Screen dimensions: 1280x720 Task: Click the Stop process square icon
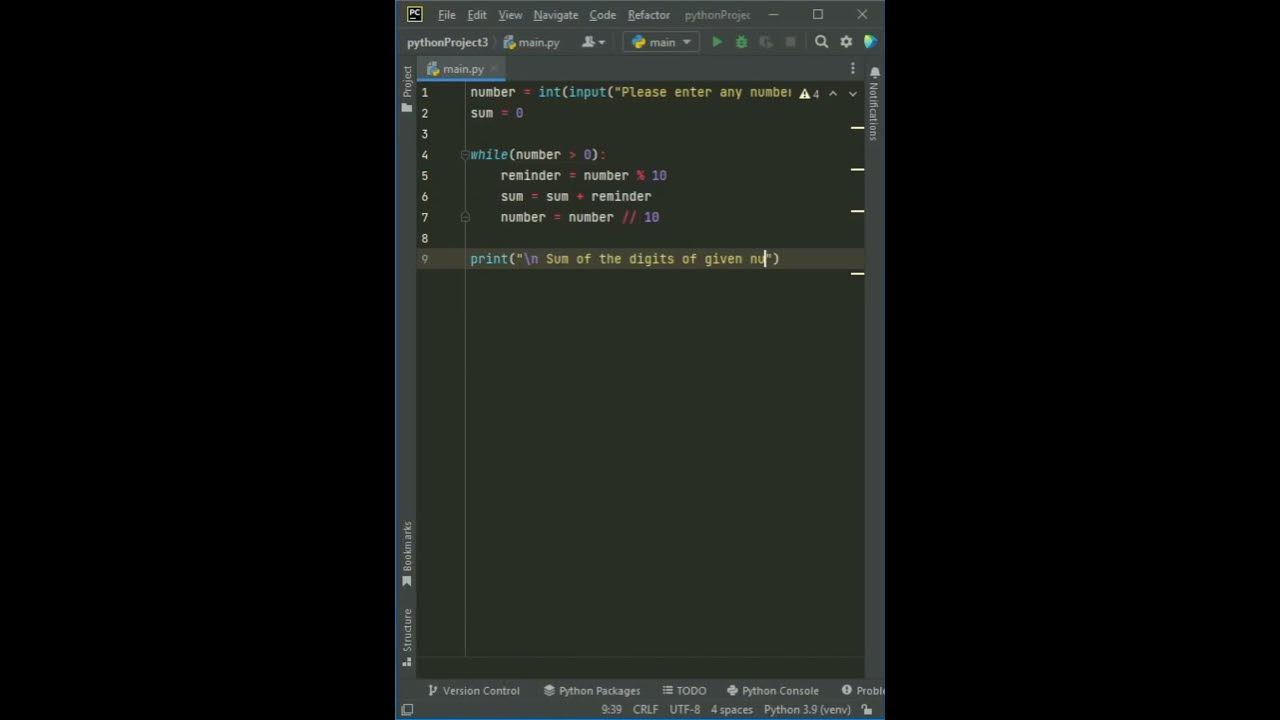coord(790,42)
